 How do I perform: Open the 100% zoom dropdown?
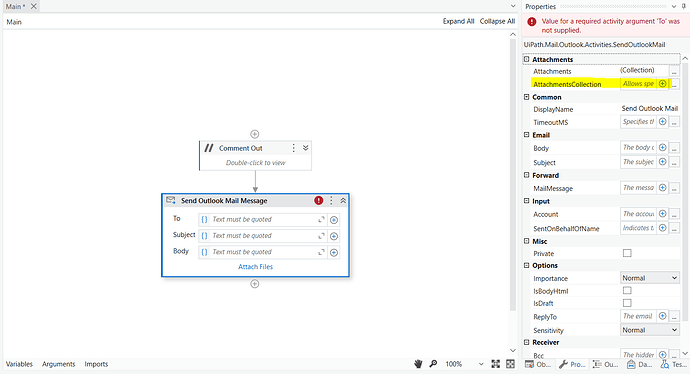coord(481,364)
